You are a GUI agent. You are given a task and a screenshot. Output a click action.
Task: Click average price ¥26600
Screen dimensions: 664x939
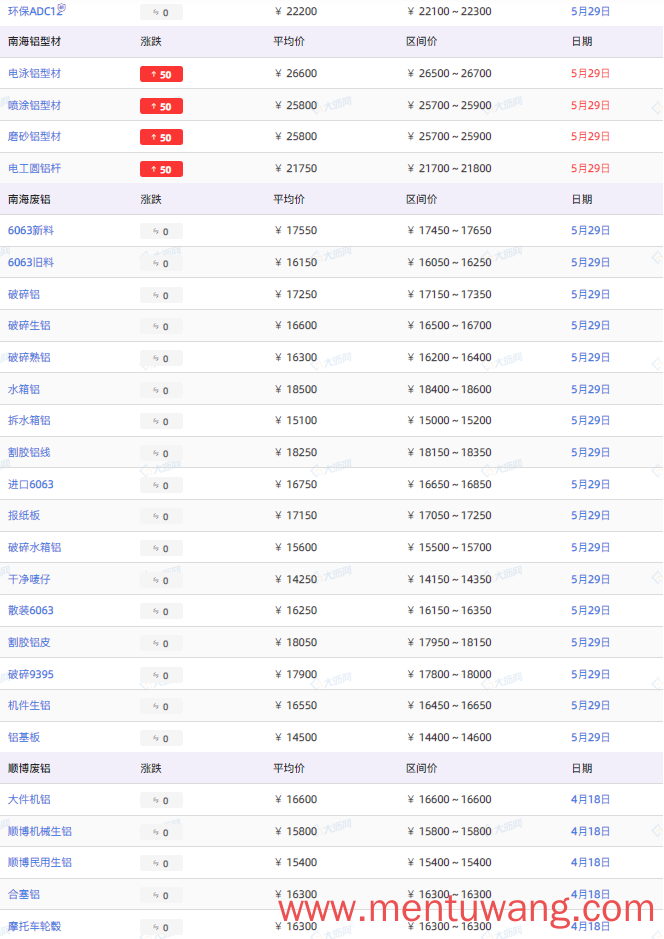(x=296, y=73)
